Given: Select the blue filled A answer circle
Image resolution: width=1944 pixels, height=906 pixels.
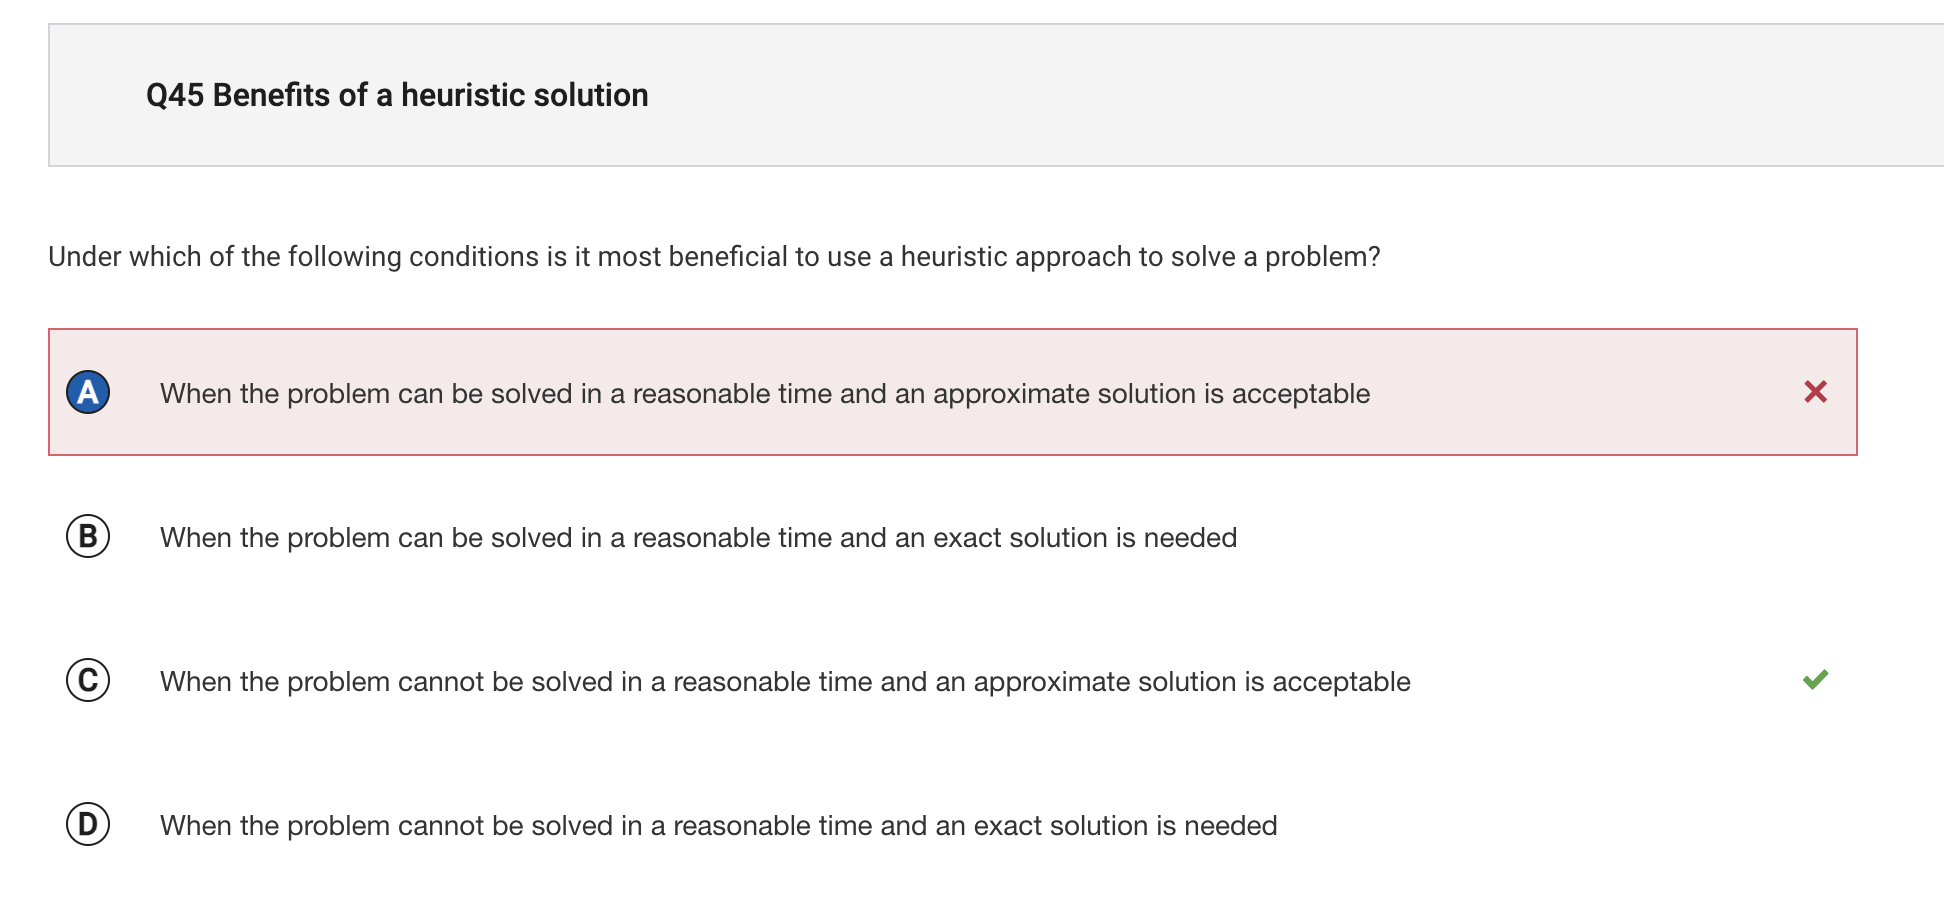Looking at the screenshot, I should (x=88, y=392).
